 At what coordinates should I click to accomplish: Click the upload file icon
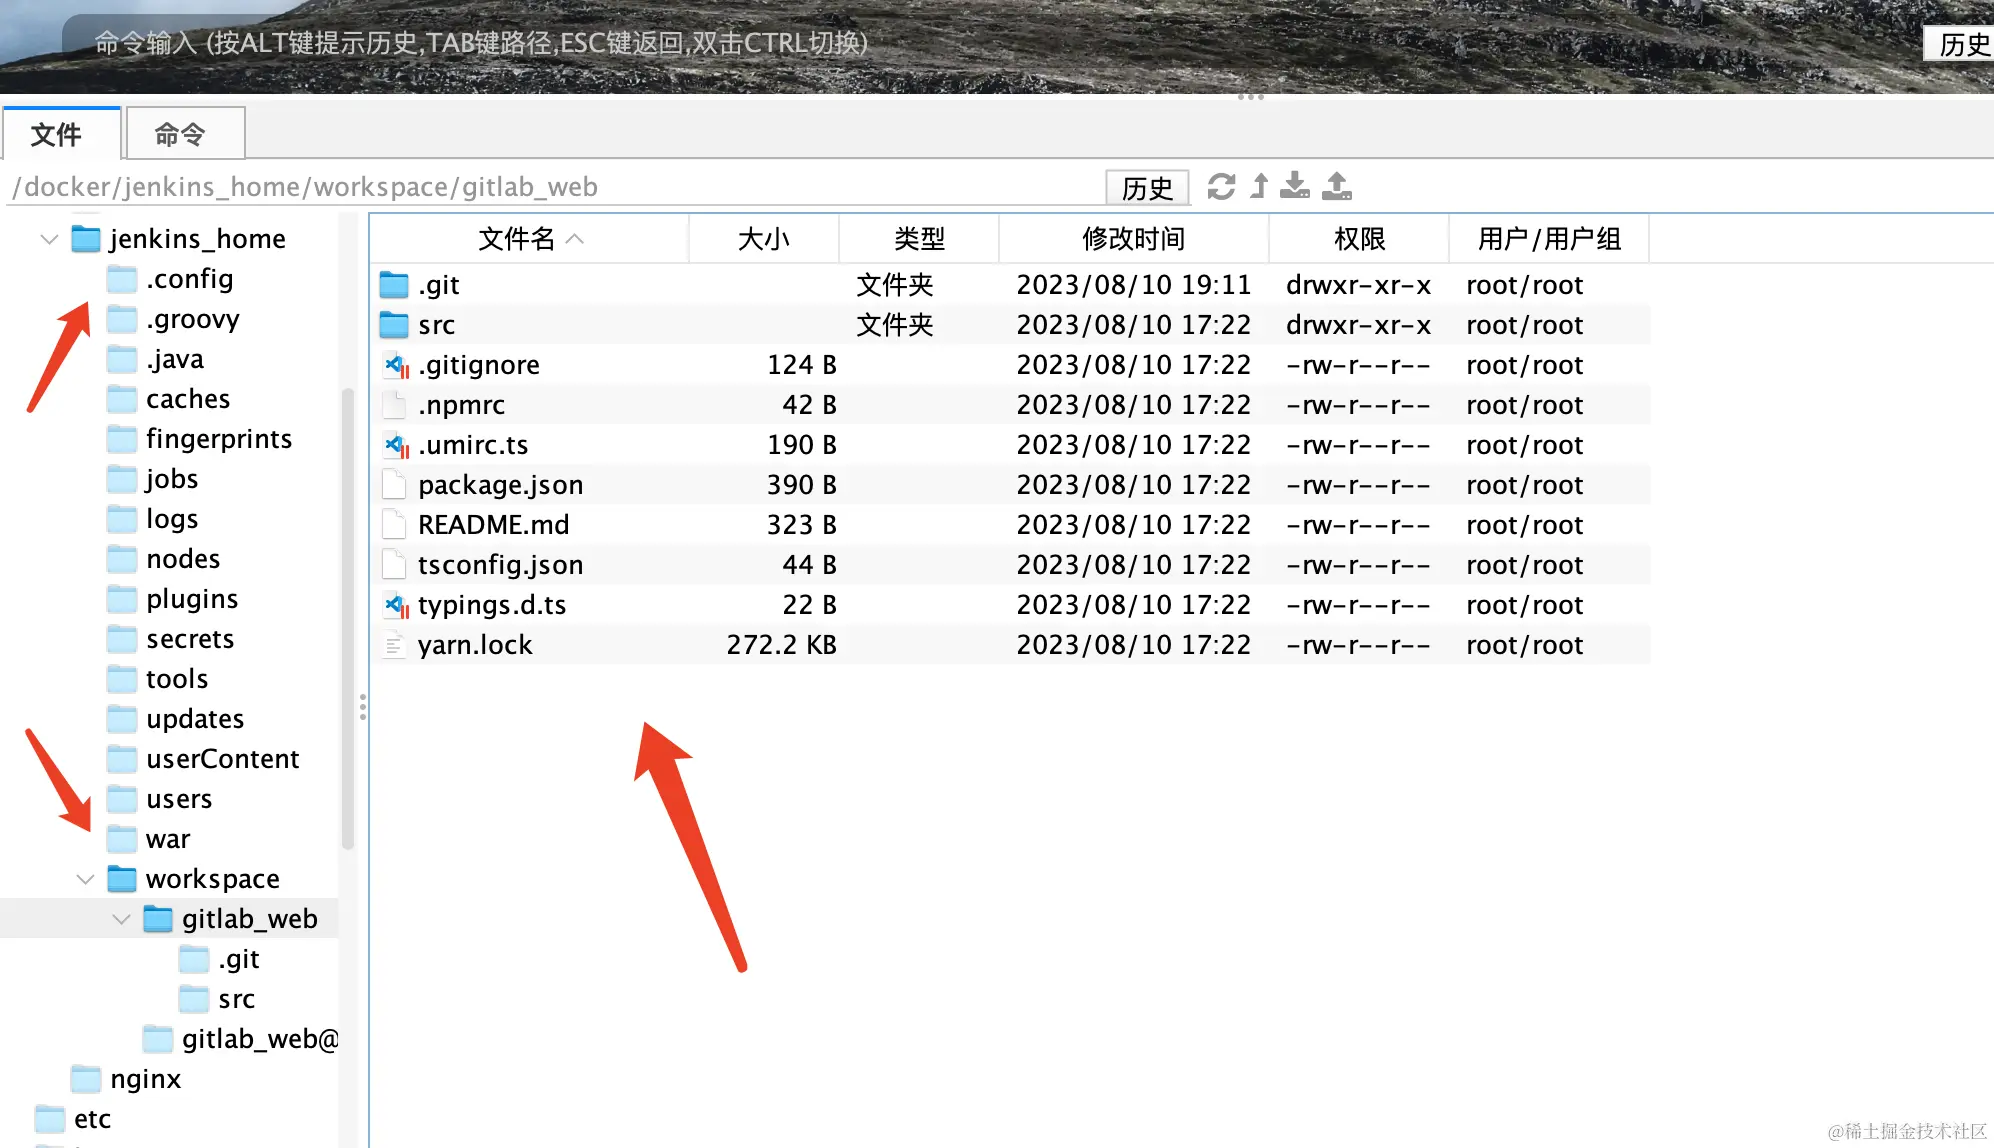tap(1337, 186)
